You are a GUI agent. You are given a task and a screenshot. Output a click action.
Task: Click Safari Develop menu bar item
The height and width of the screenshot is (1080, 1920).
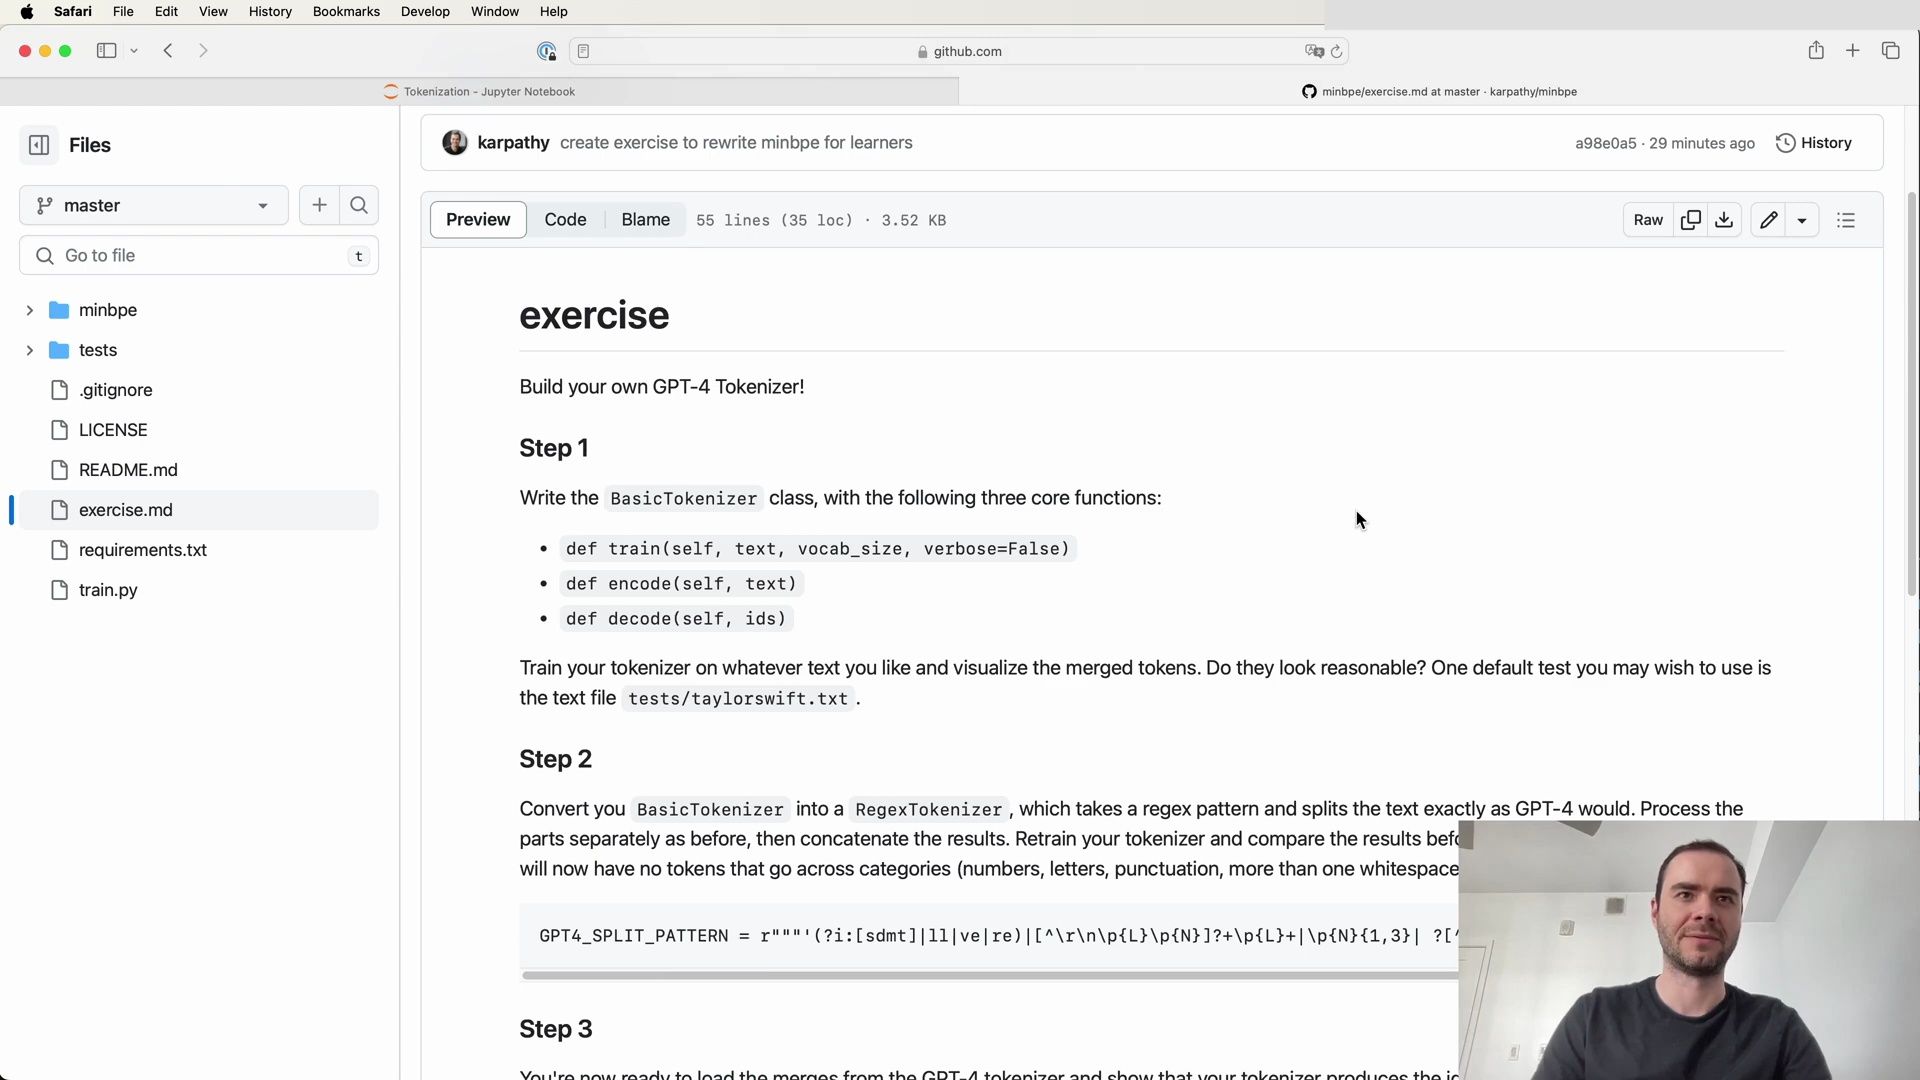[x=425, y=11]
